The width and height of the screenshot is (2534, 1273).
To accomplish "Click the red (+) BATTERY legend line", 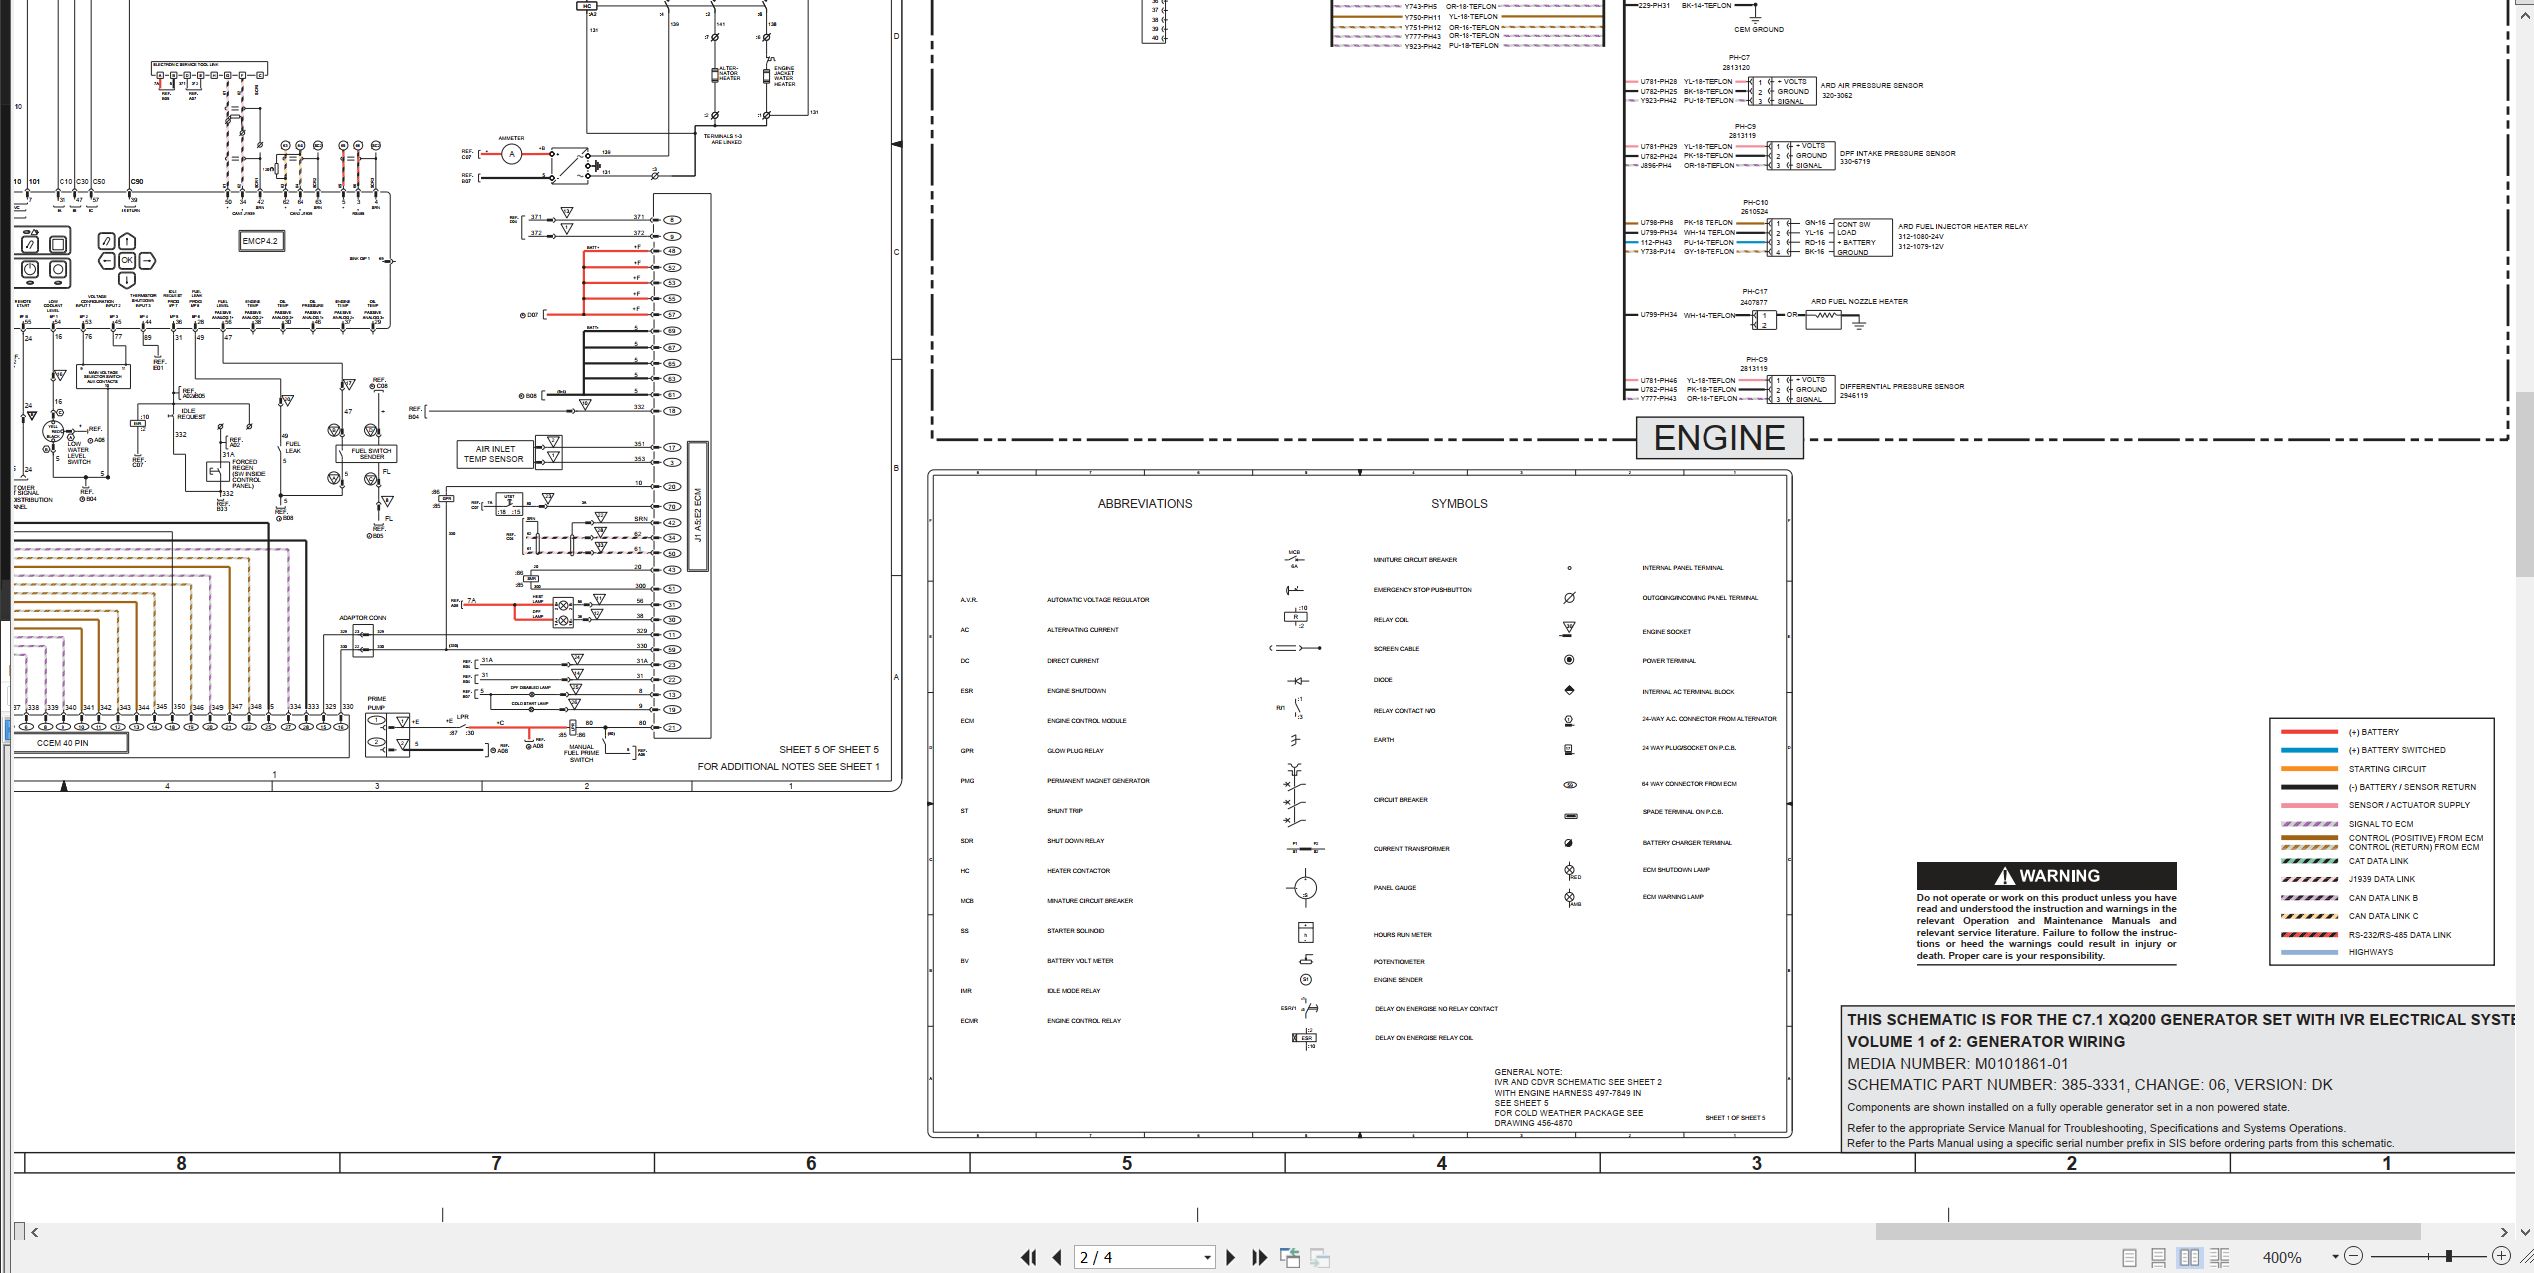I will tap(2309, 732).
